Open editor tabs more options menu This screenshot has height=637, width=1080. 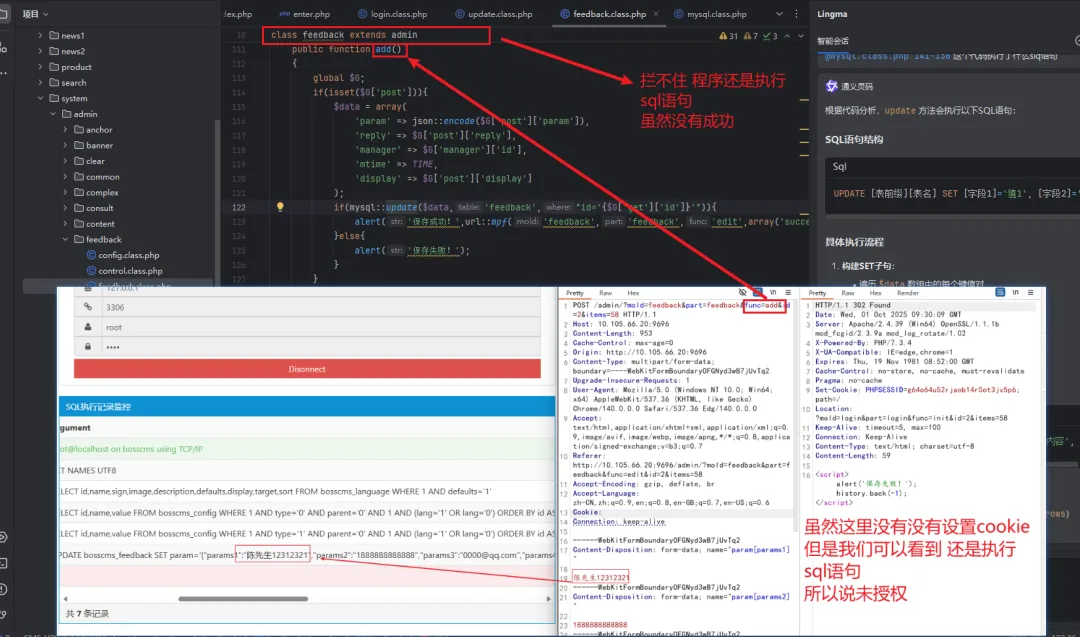[796, 14]
